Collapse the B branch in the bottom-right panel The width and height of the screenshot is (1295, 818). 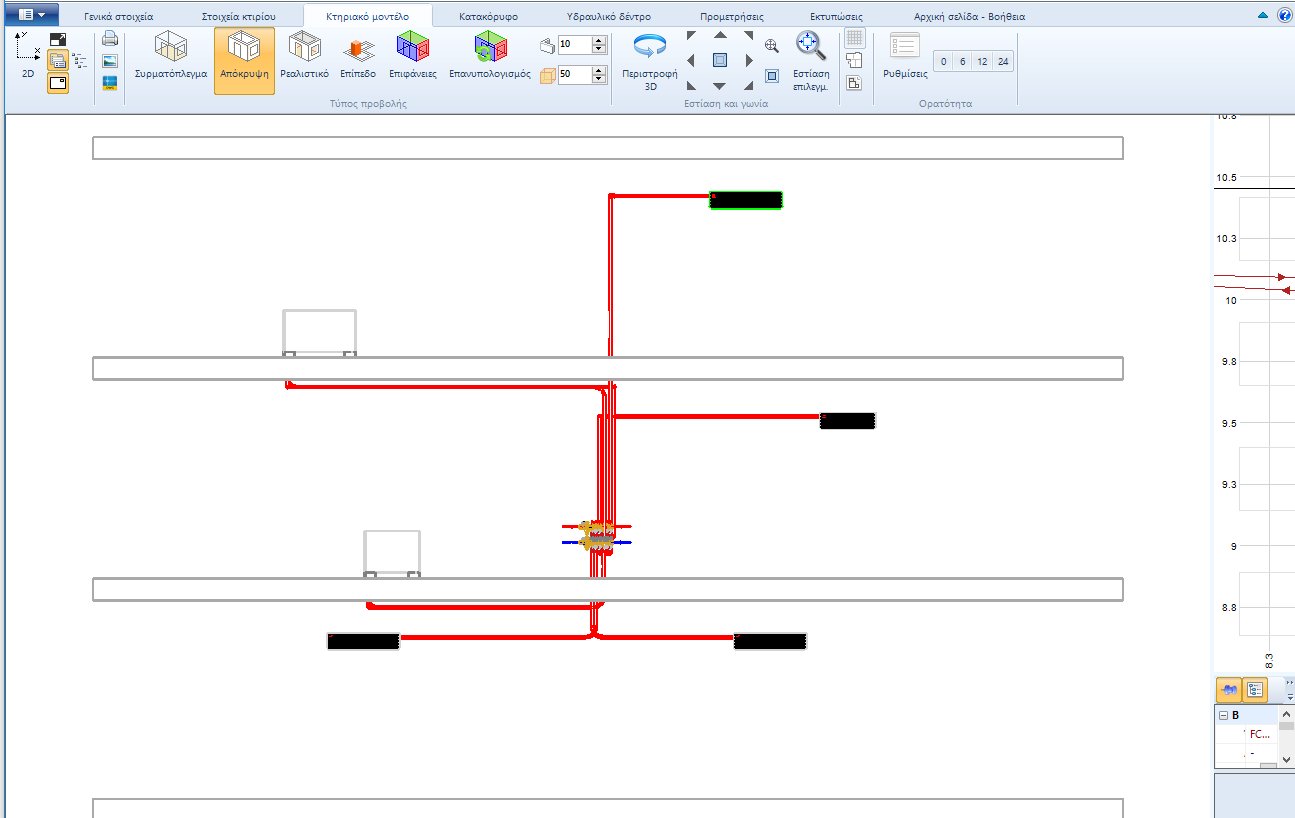click(1224, 714)
